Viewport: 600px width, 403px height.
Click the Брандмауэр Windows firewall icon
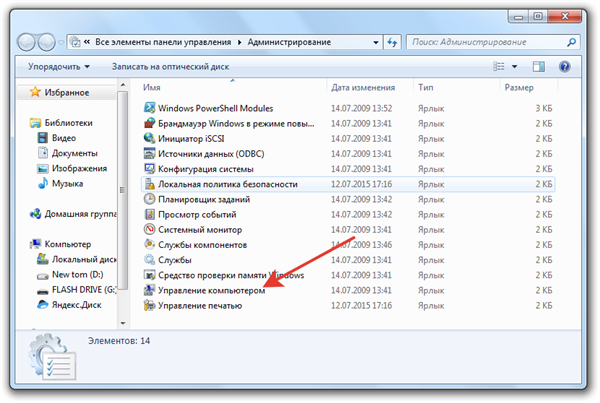click(149, 123)
